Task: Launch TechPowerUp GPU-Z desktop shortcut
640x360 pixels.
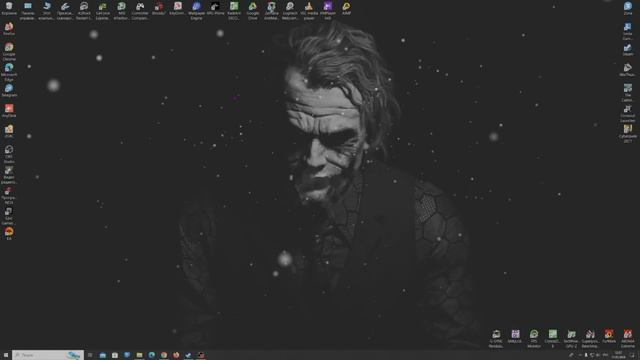Action: click(571, 339)
